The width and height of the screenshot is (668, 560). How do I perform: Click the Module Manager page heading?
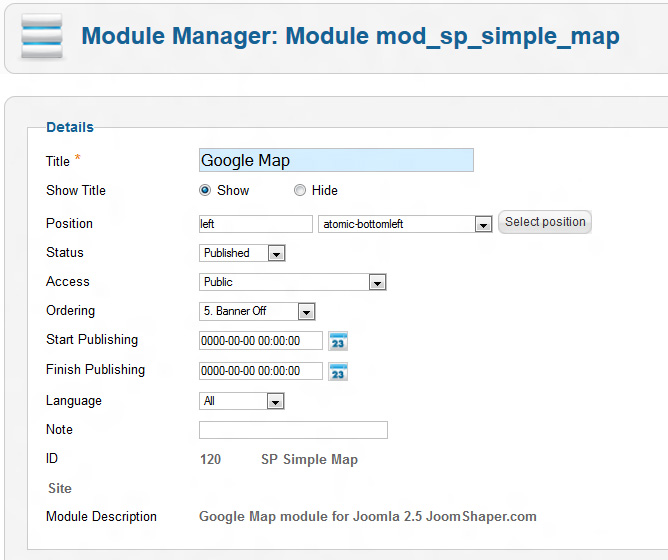point(350,37)
